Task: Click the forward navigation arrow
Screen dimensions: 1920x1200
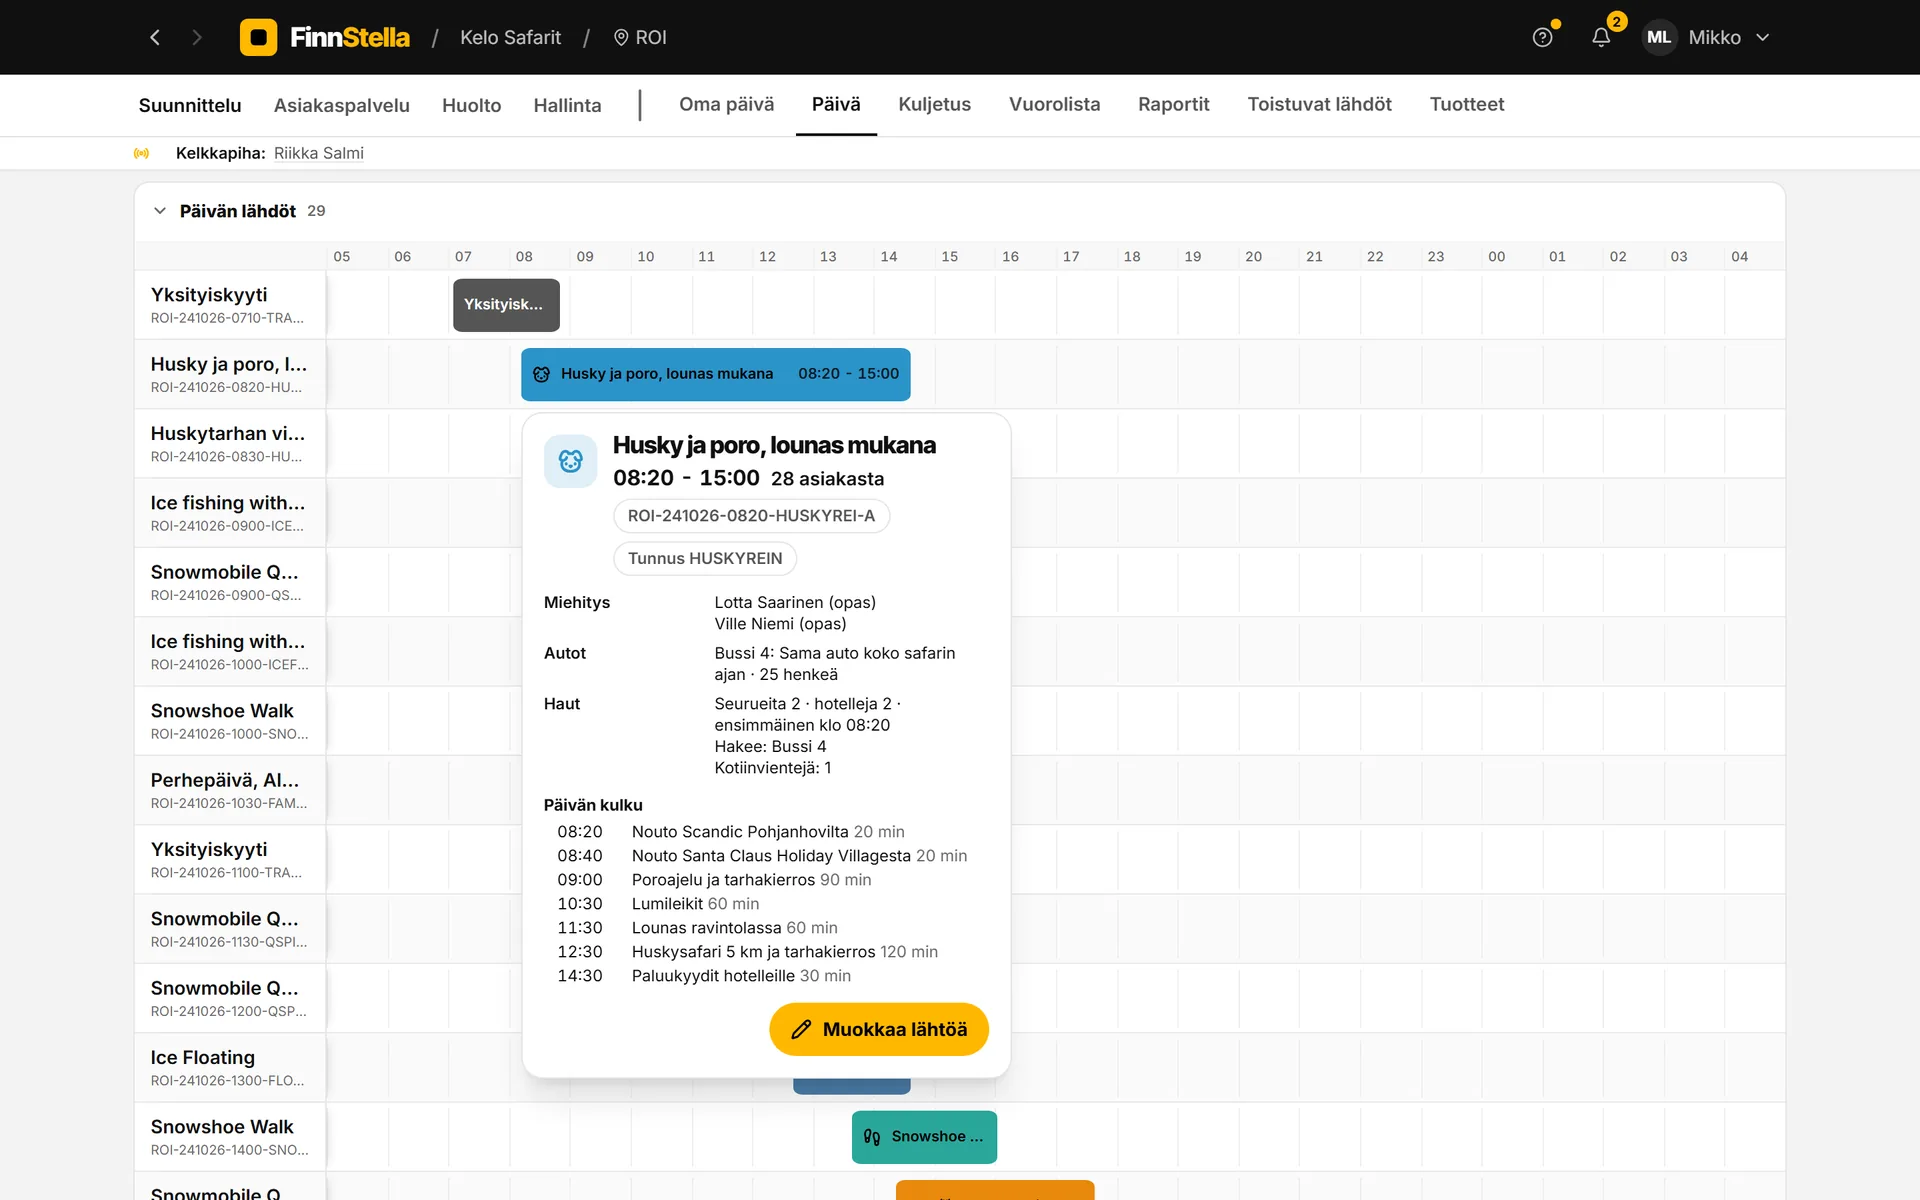Action: click(197, 37)
